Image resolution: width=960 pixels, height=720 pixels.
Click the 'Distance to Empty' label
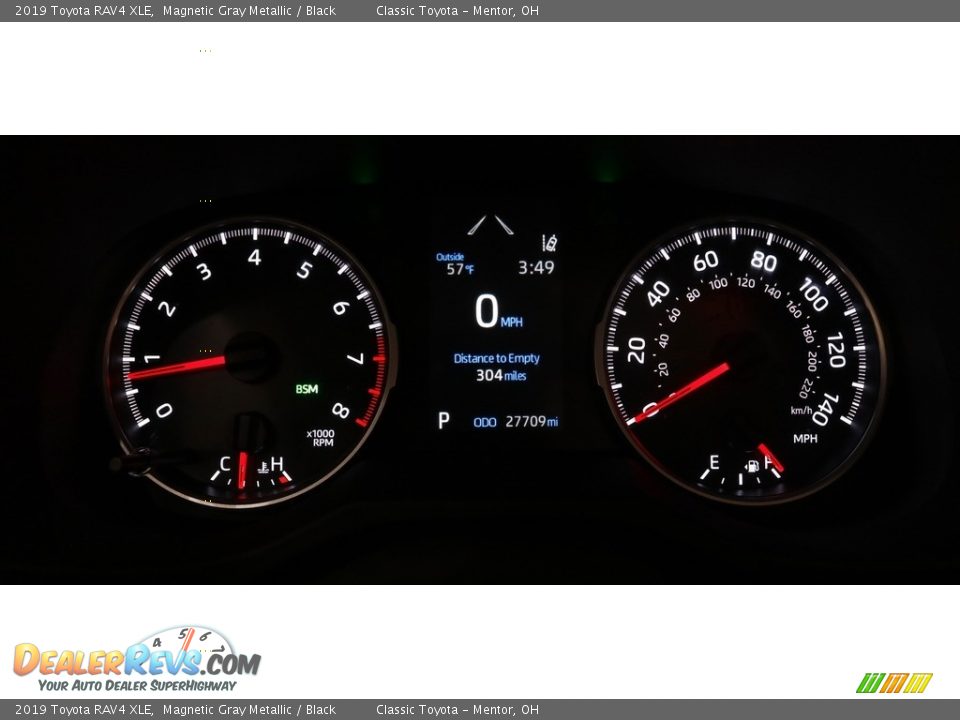[497, 359]
